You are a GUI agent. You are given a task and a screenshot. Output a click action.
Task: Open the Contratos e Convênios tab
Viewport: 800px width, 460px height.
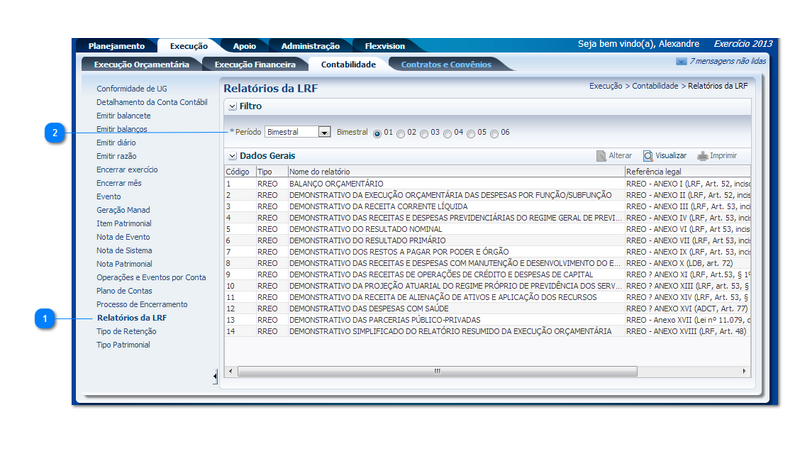(446, 65)
